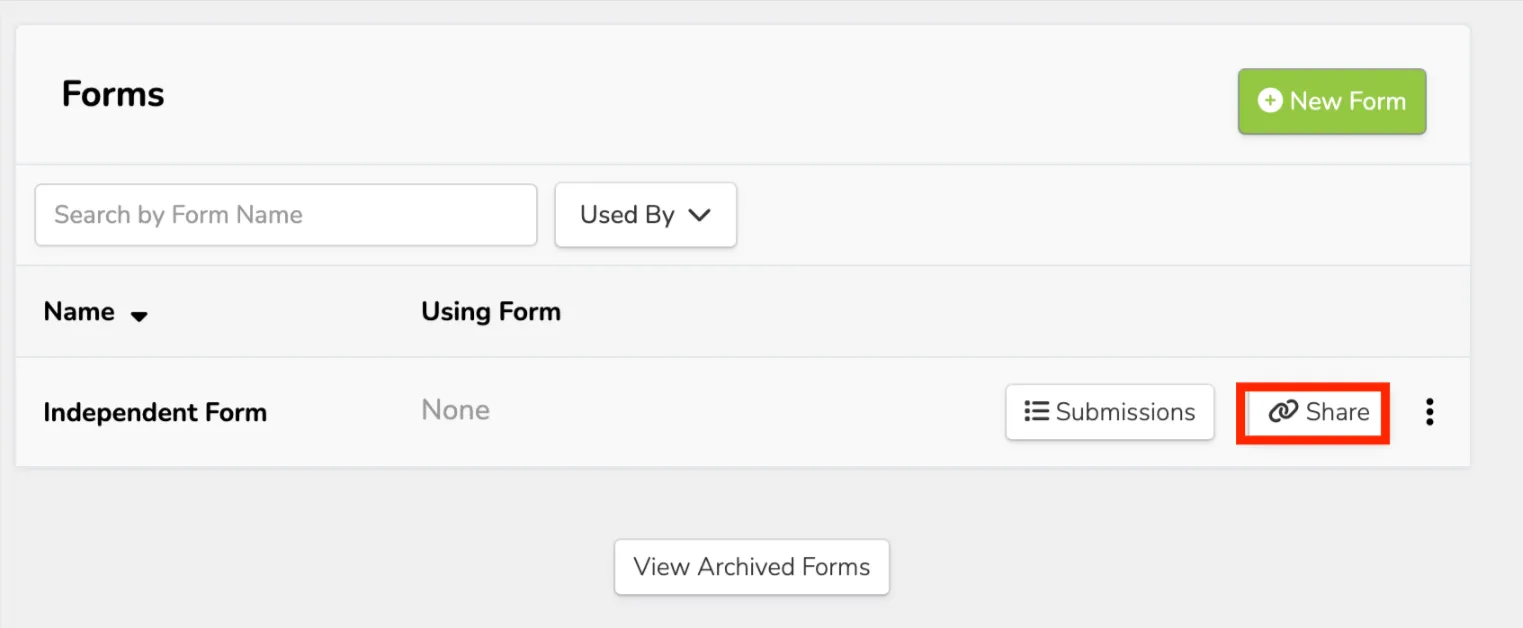Image resolution: width=1523 pixels, height=628 pixels.
Task: Click the Using Form column header
Action: [491, 312]
